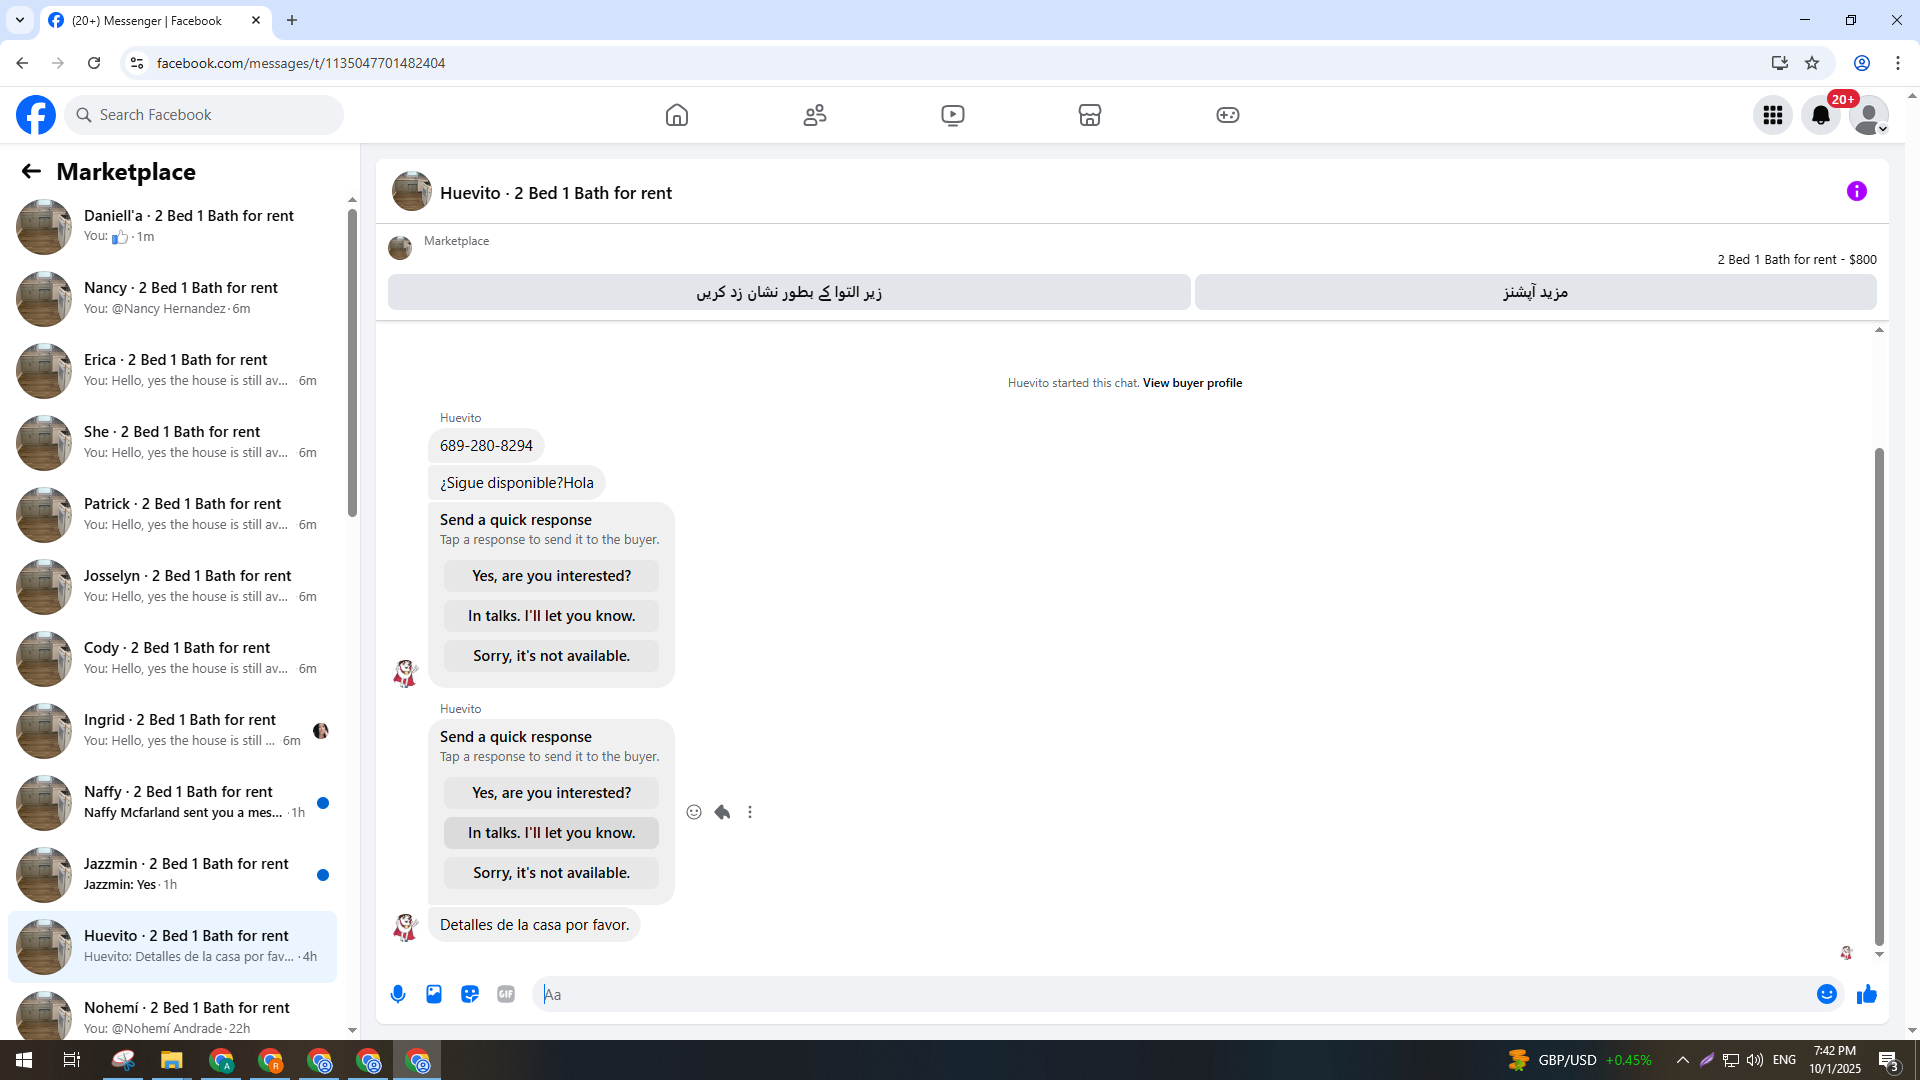Open Cody's chat conversation
The width and height of the screenshot is (1920, 1080).
pos(172,659)
